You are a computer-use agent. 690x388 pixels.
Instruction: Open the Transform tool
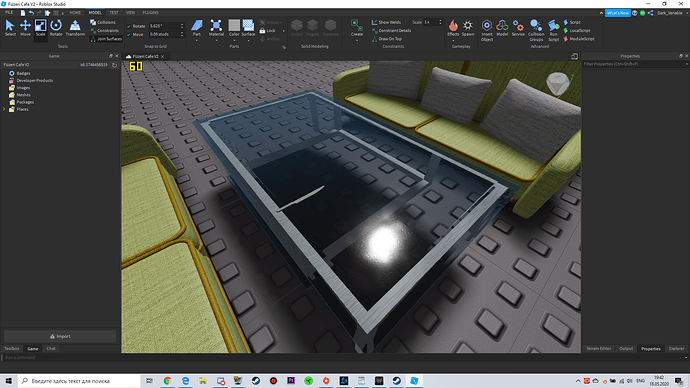[x=75, y=28]
